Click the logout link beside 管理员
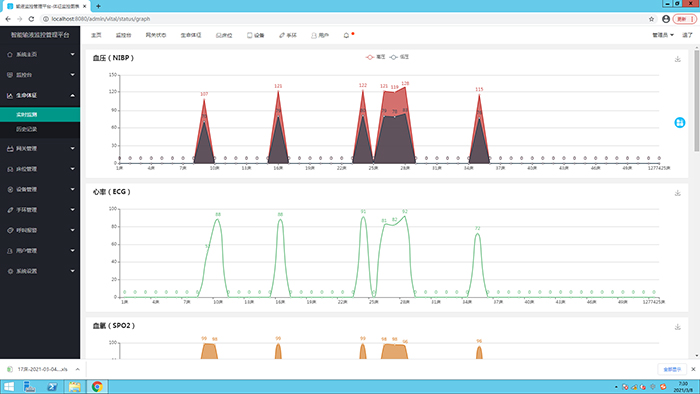The image size is (700, 394). point(687,35)
